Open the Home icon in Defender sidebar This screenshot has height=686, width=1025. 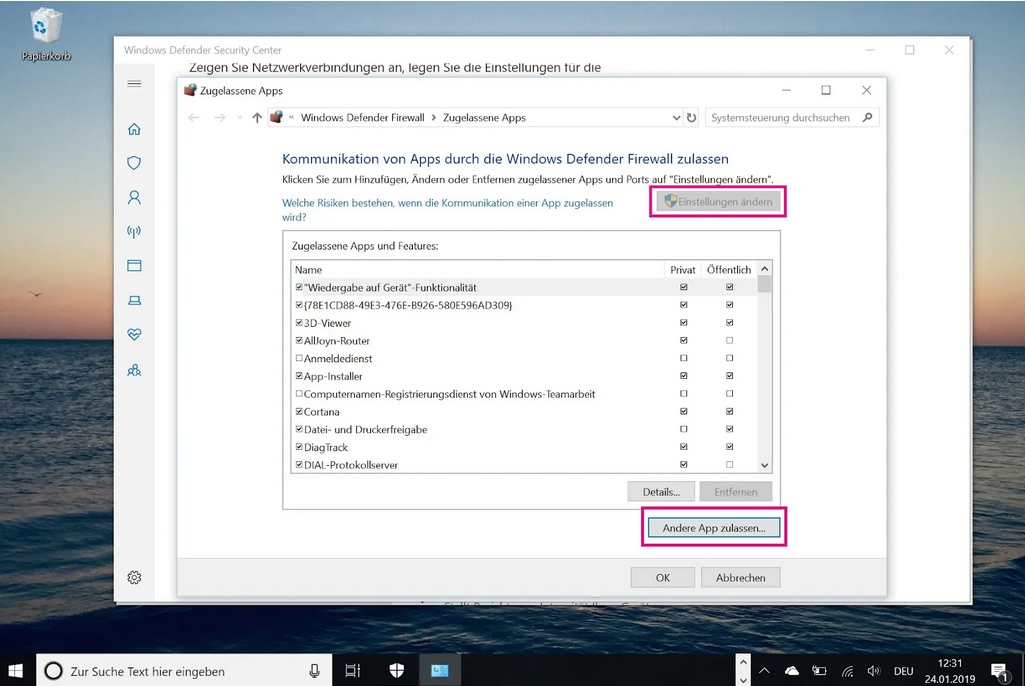[134, 129]
